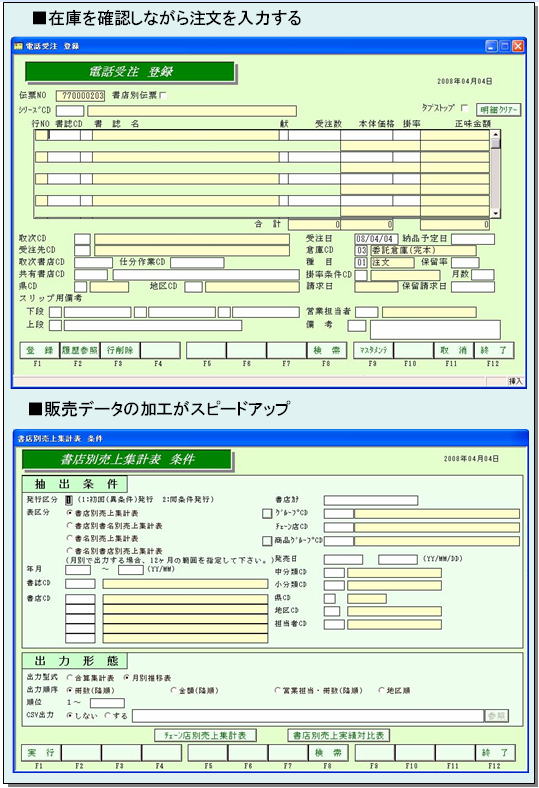Click the 明細クリアー button
This screenshot has width=539, height=788.
(498, 110)
